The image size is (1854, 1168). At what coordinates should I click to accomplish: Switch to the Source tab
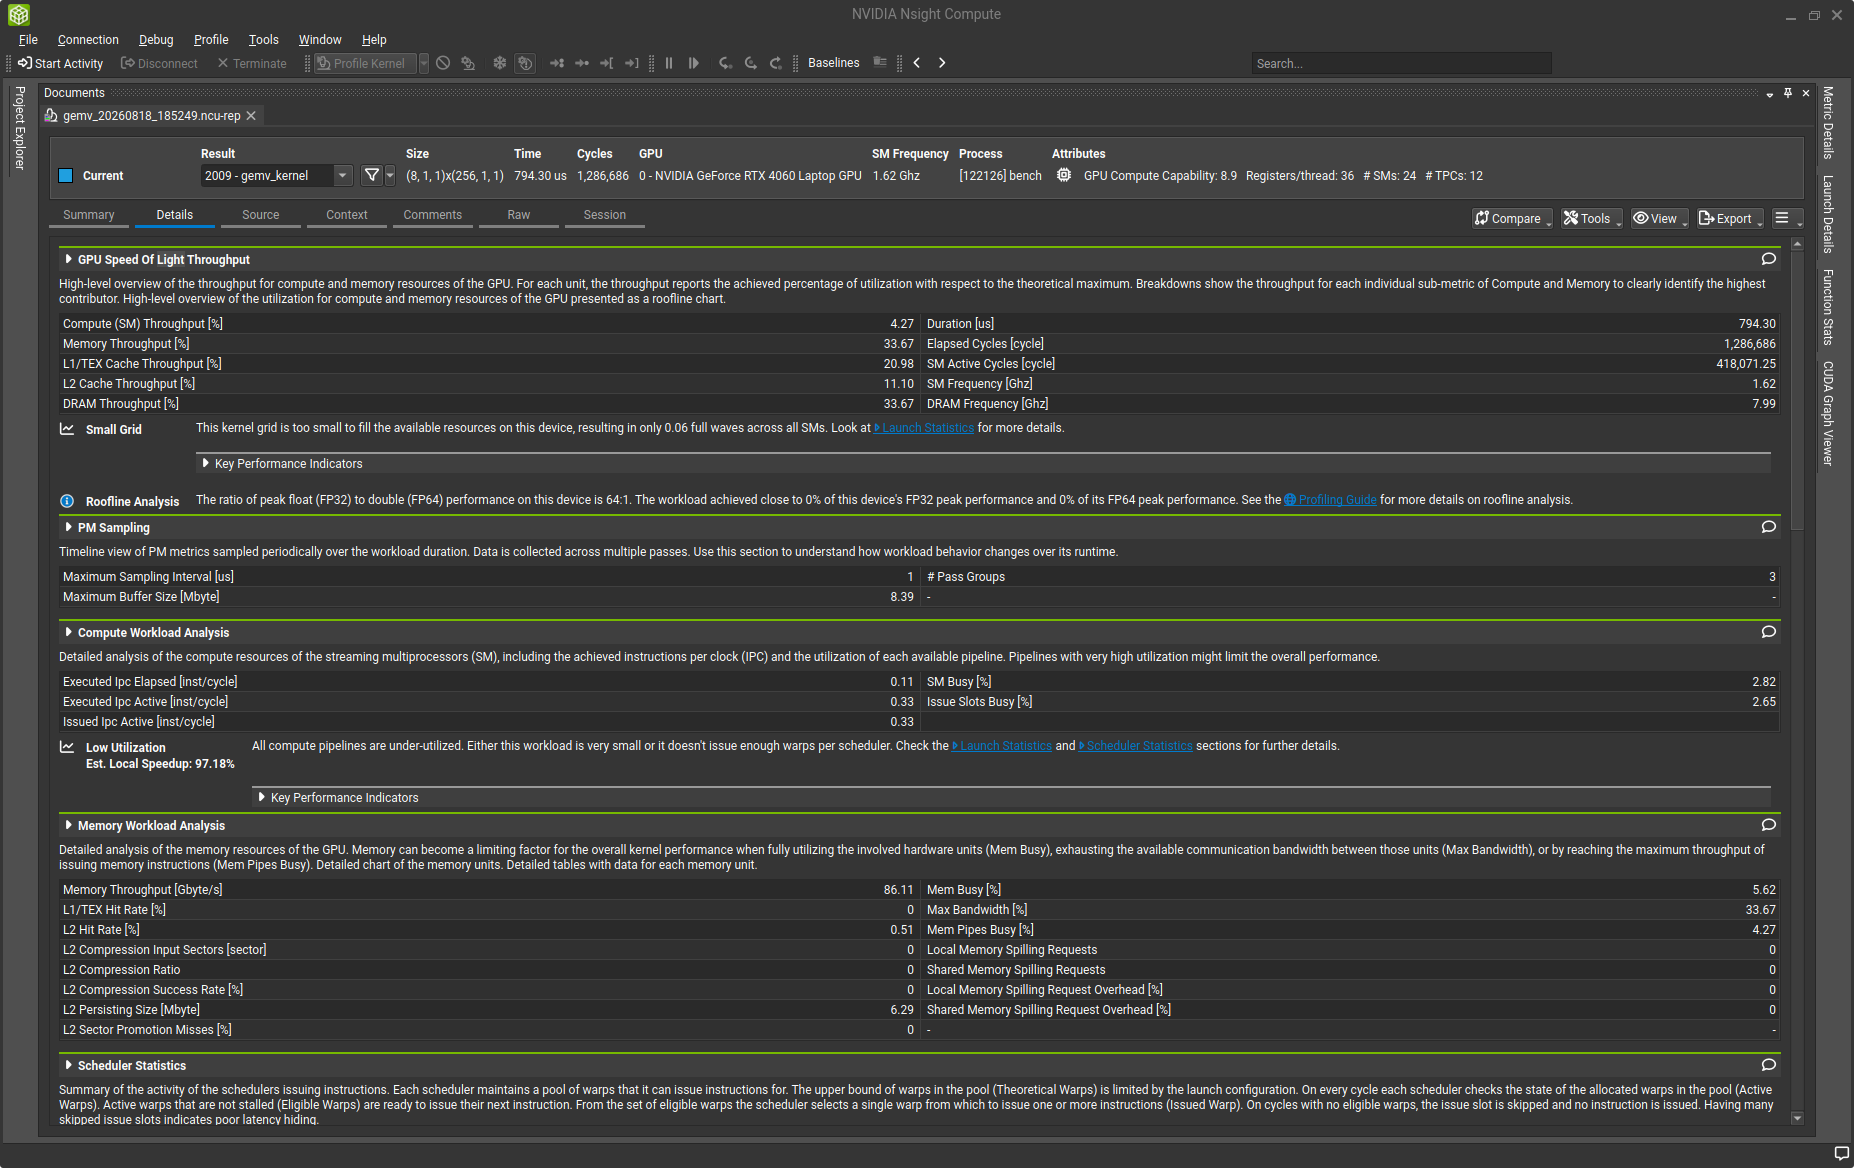coord(260,215)
